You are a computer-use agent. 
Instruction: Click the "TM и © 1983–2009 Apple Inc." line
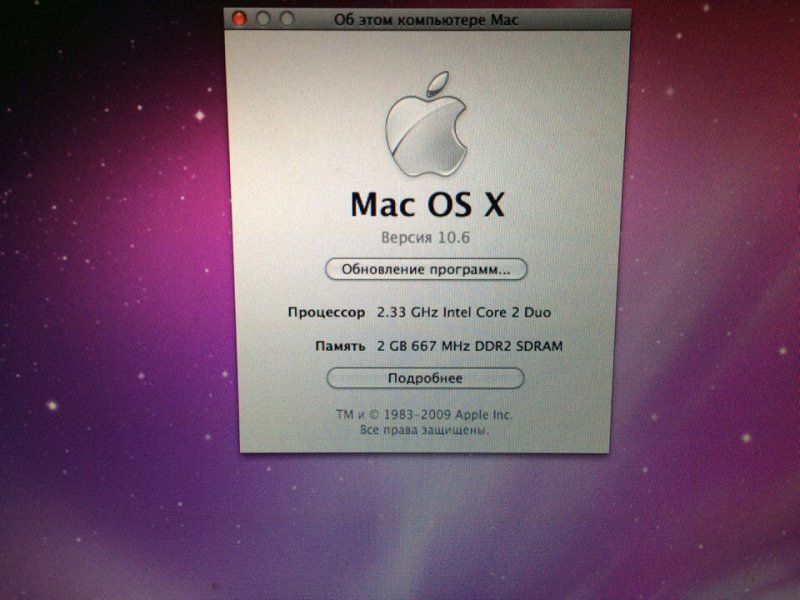pyautogui.click(x=425, y=414)
